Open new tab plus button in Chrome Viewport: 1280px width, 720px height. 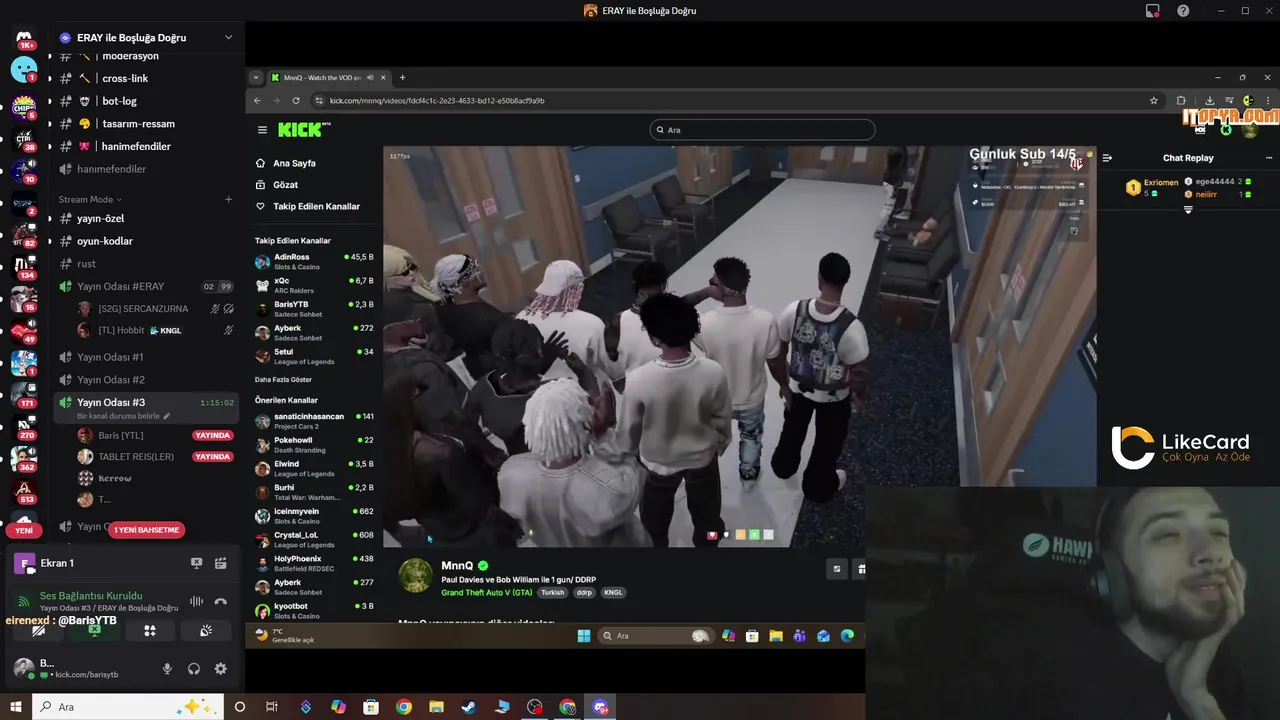402,77
